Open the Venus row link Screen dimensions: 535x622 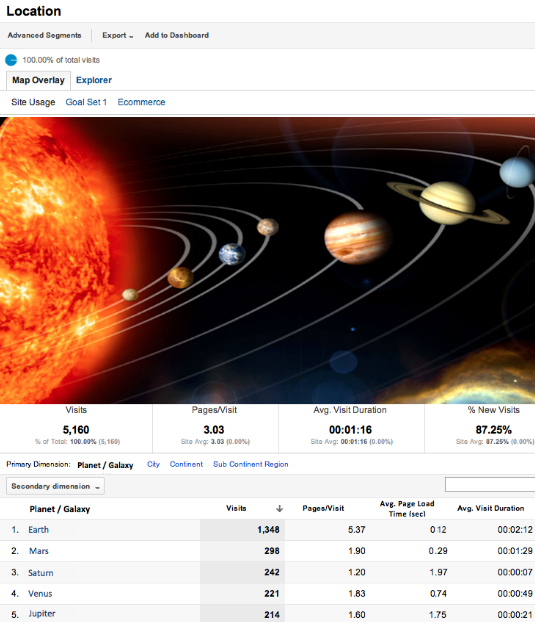[x=40, y=594]
